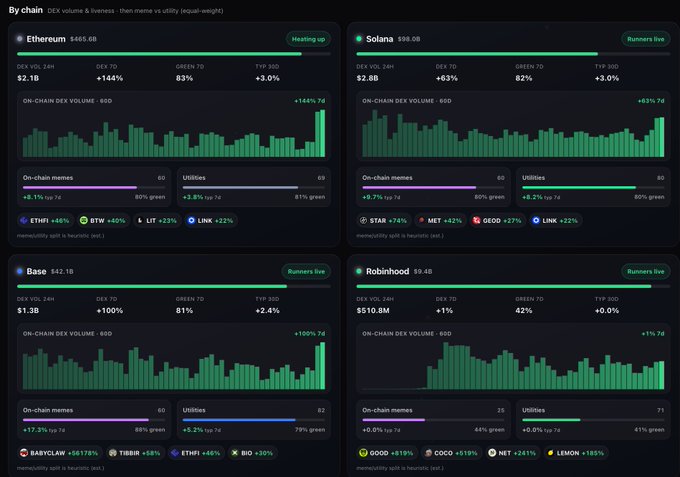680x477 pixels.
Task: Click Base's $1.3B DEX VOL 24H value
Action: click(x=28, y=310)
